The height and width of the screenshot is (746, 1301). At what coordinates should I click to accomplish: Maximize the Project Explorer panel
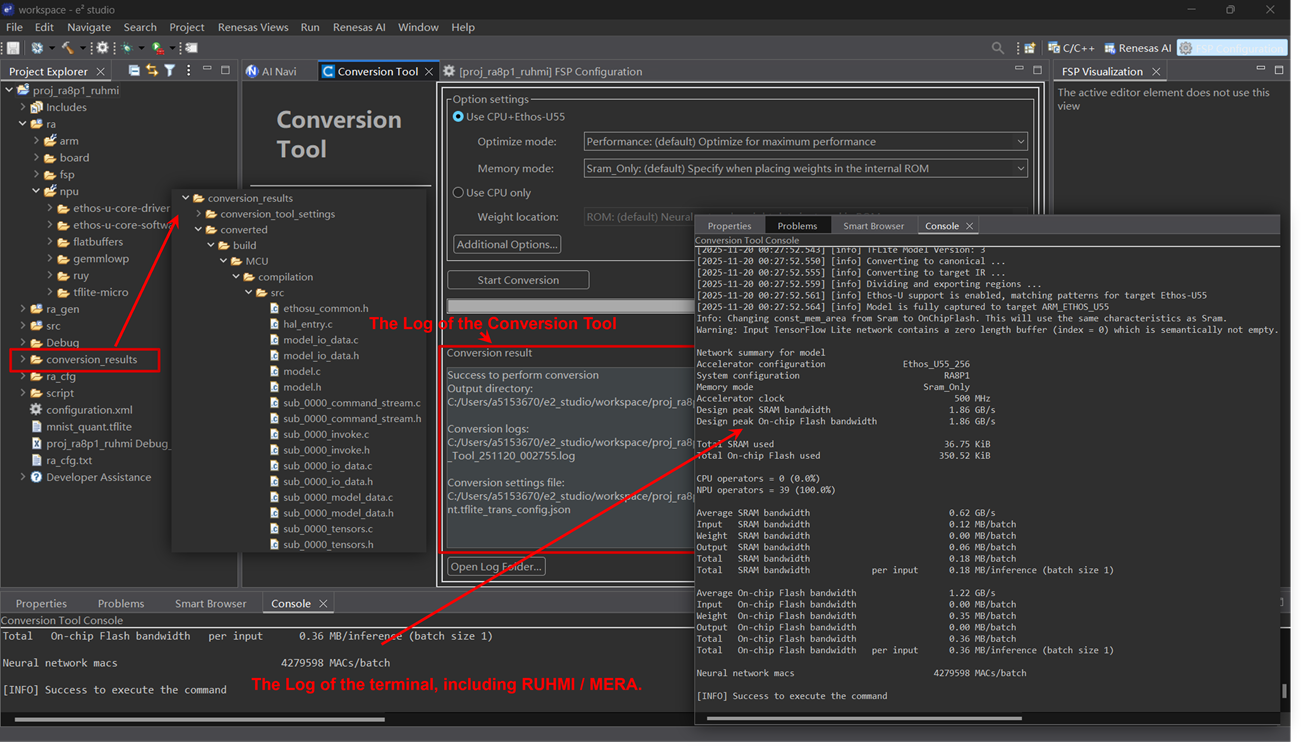coord(226,70)
